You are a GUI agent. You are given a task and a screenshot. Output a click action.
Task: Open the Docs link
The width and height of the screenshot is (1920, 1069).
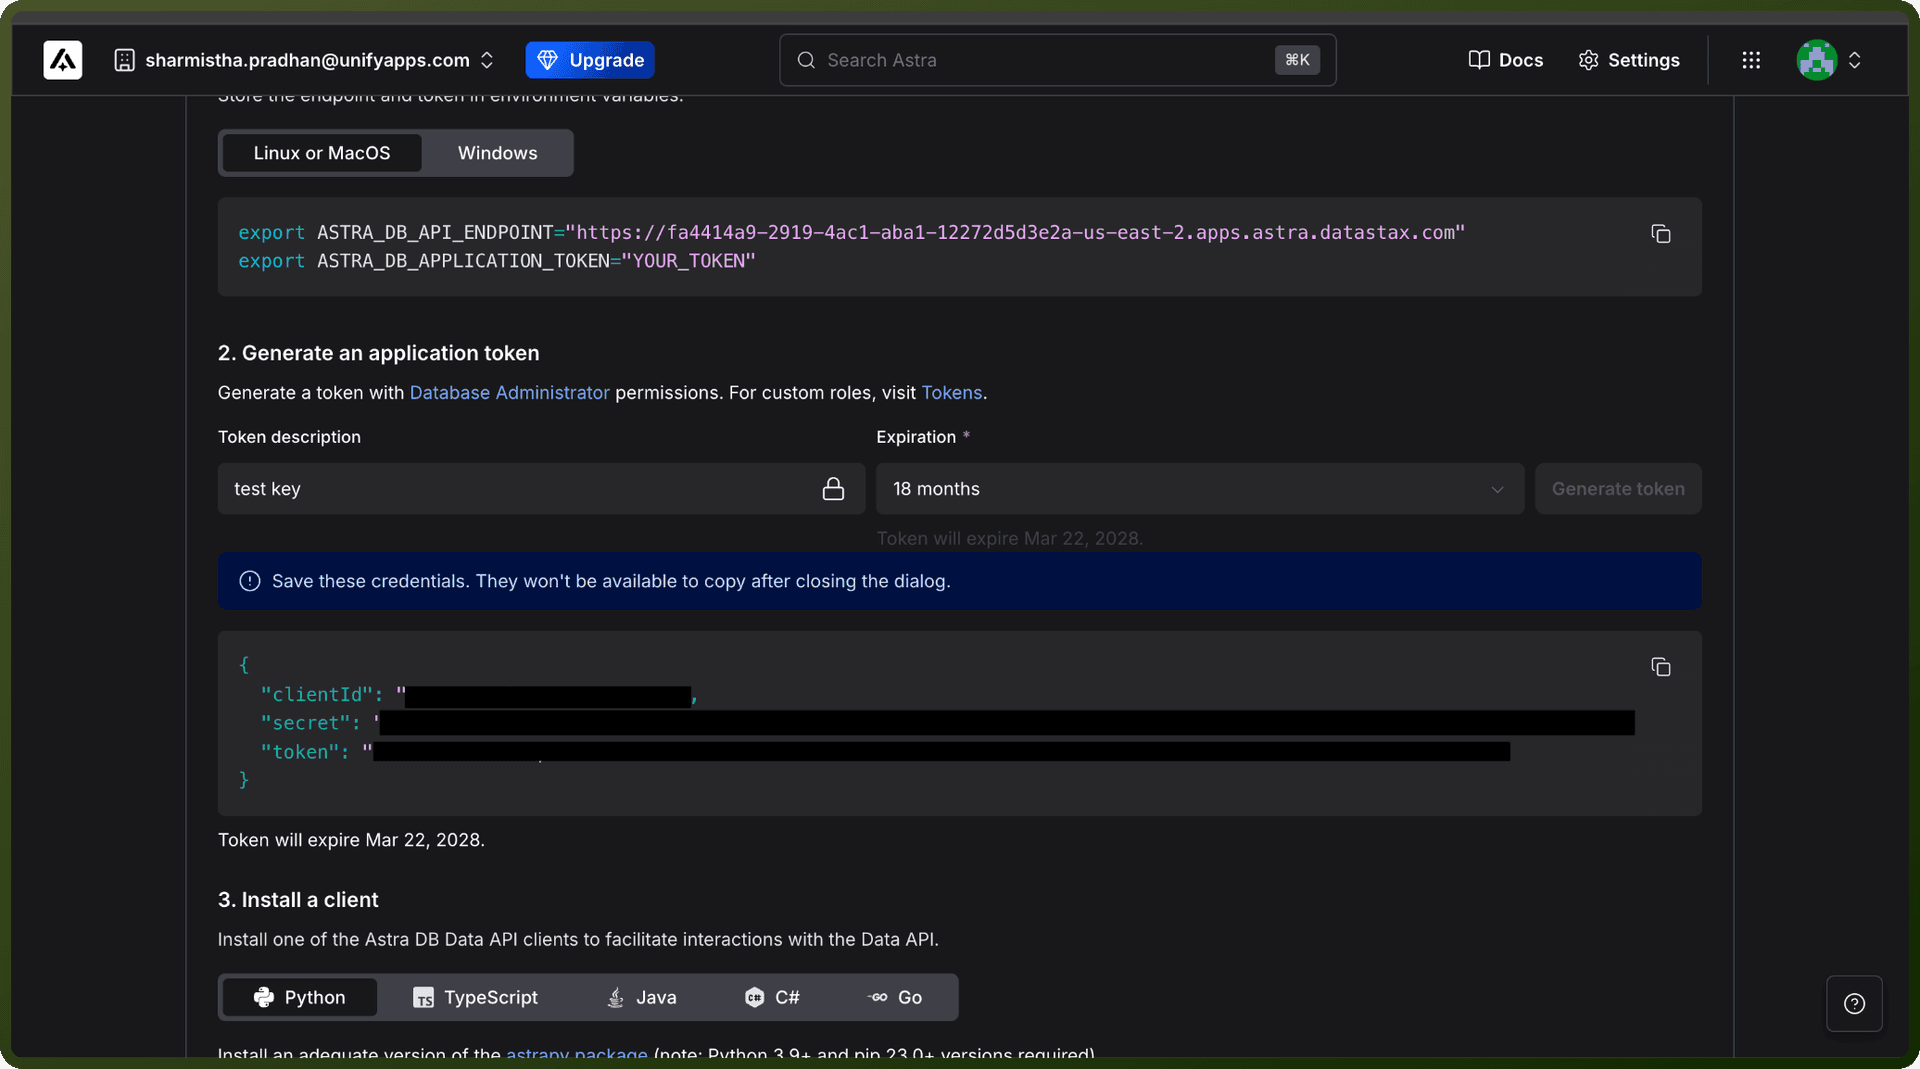click(x=1505, y=60)
